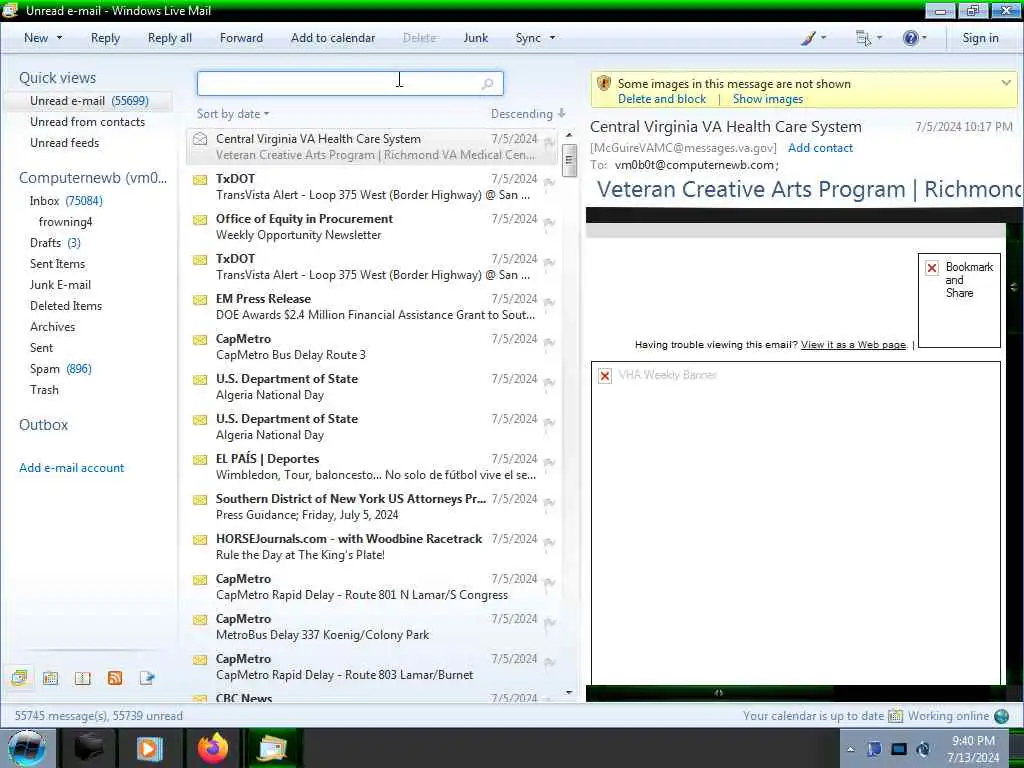Open the paintbrush colorize toolbar icon
The image size is (1024, 768).
click(x=808, y=38)
